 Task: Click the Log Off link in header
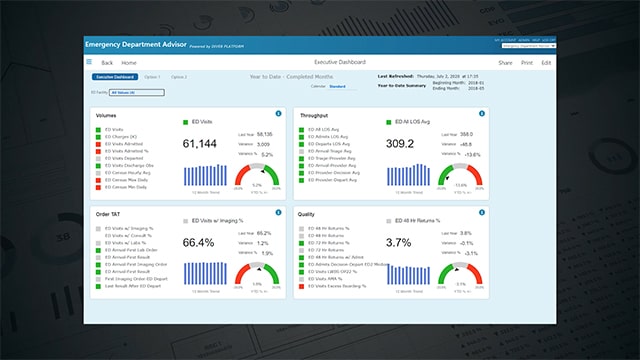pyautogui.click(x=549, y=40)
